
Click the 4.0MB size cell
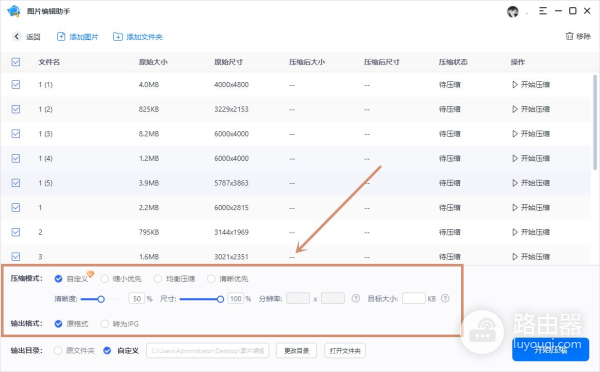coord(149,85)
